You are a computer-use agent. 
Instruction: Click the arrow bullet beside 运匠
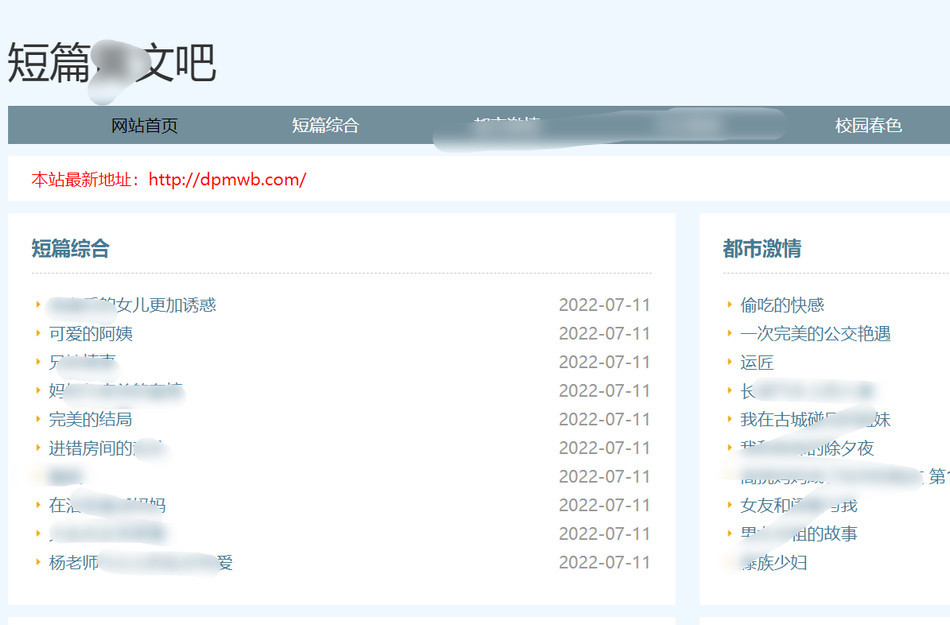(x=729, y=362)
